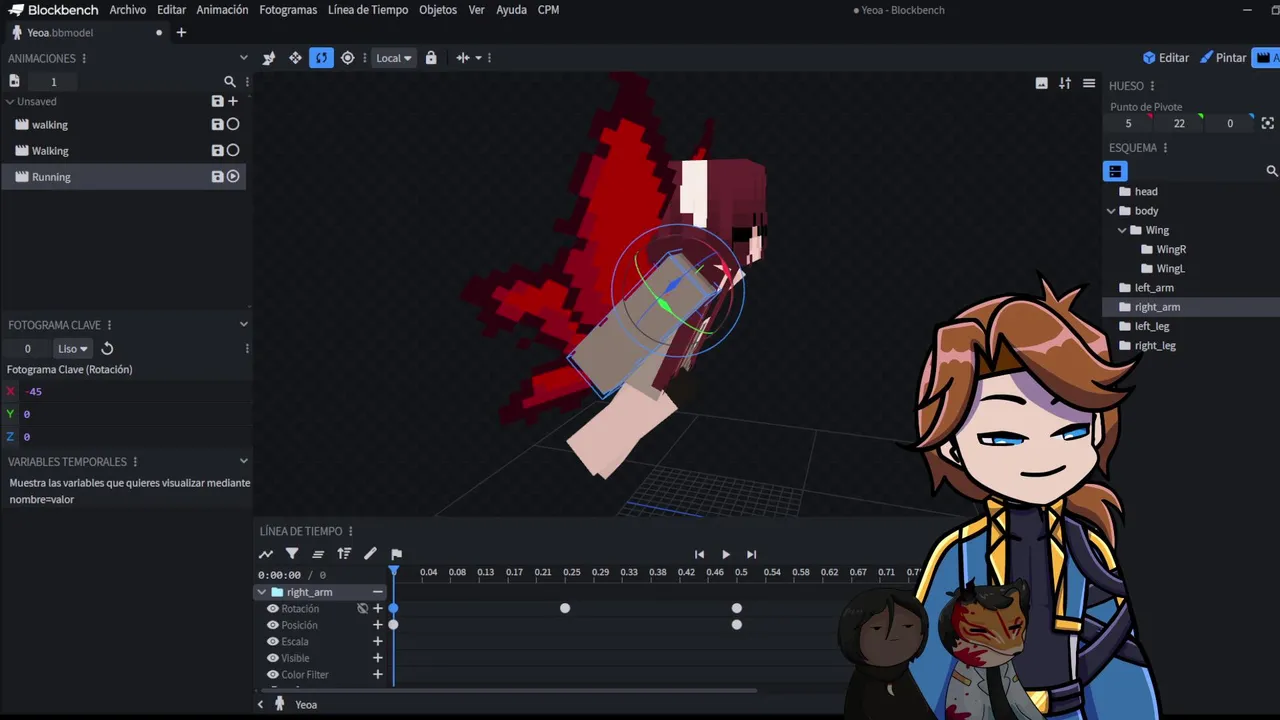
Task: Open the Local transform space dropdown
Action: 394,58
